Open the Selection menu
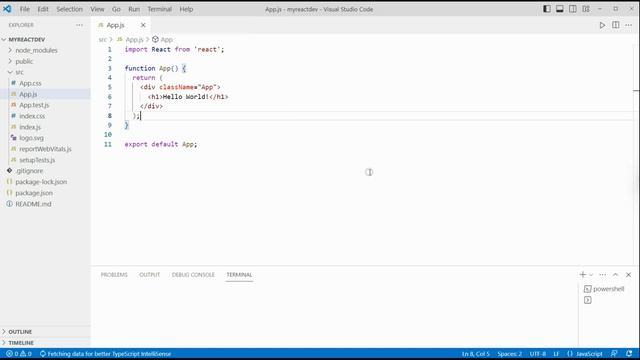 pyautogui.click(x=69, y=9)
